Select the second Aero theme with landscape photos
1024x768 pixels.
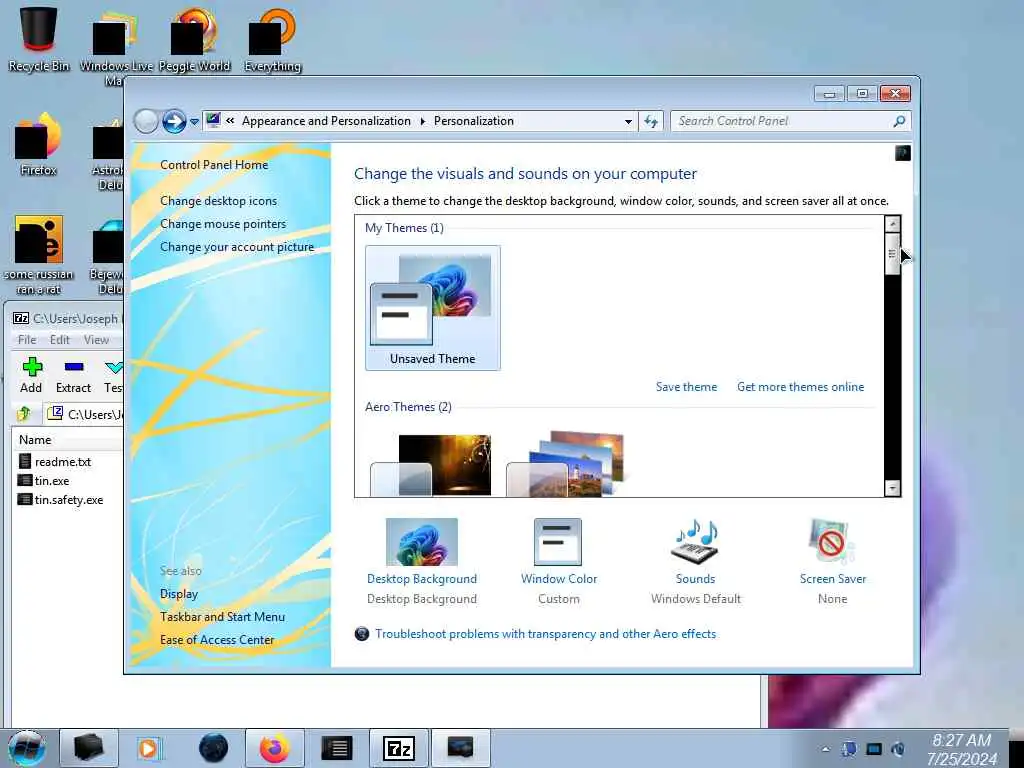[x=566, y=464]
